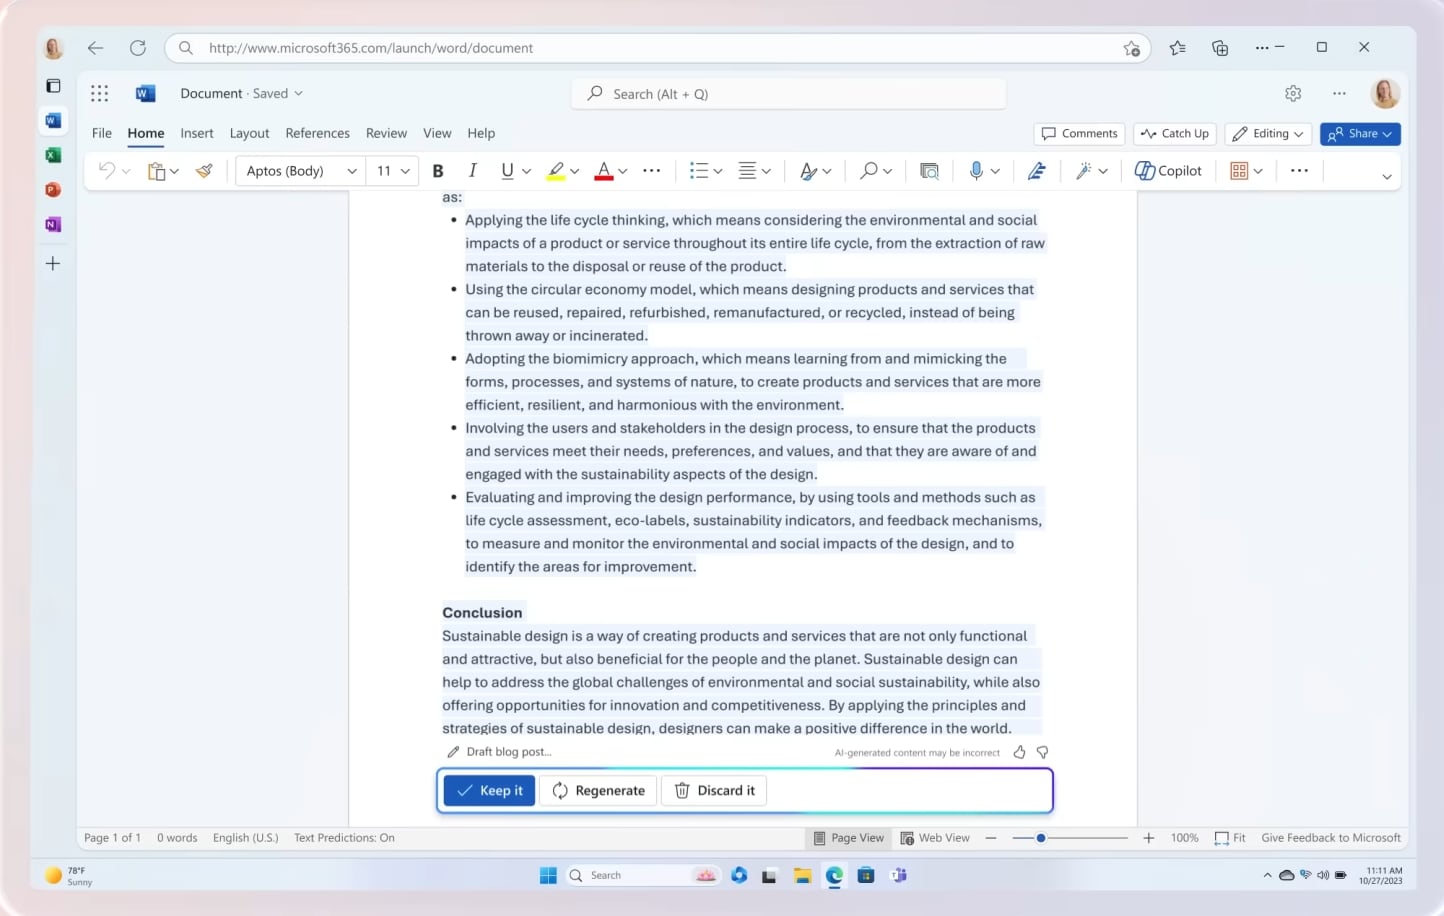
Task: Open PowerPoint from the left sidebar
Action: point(53,190)
